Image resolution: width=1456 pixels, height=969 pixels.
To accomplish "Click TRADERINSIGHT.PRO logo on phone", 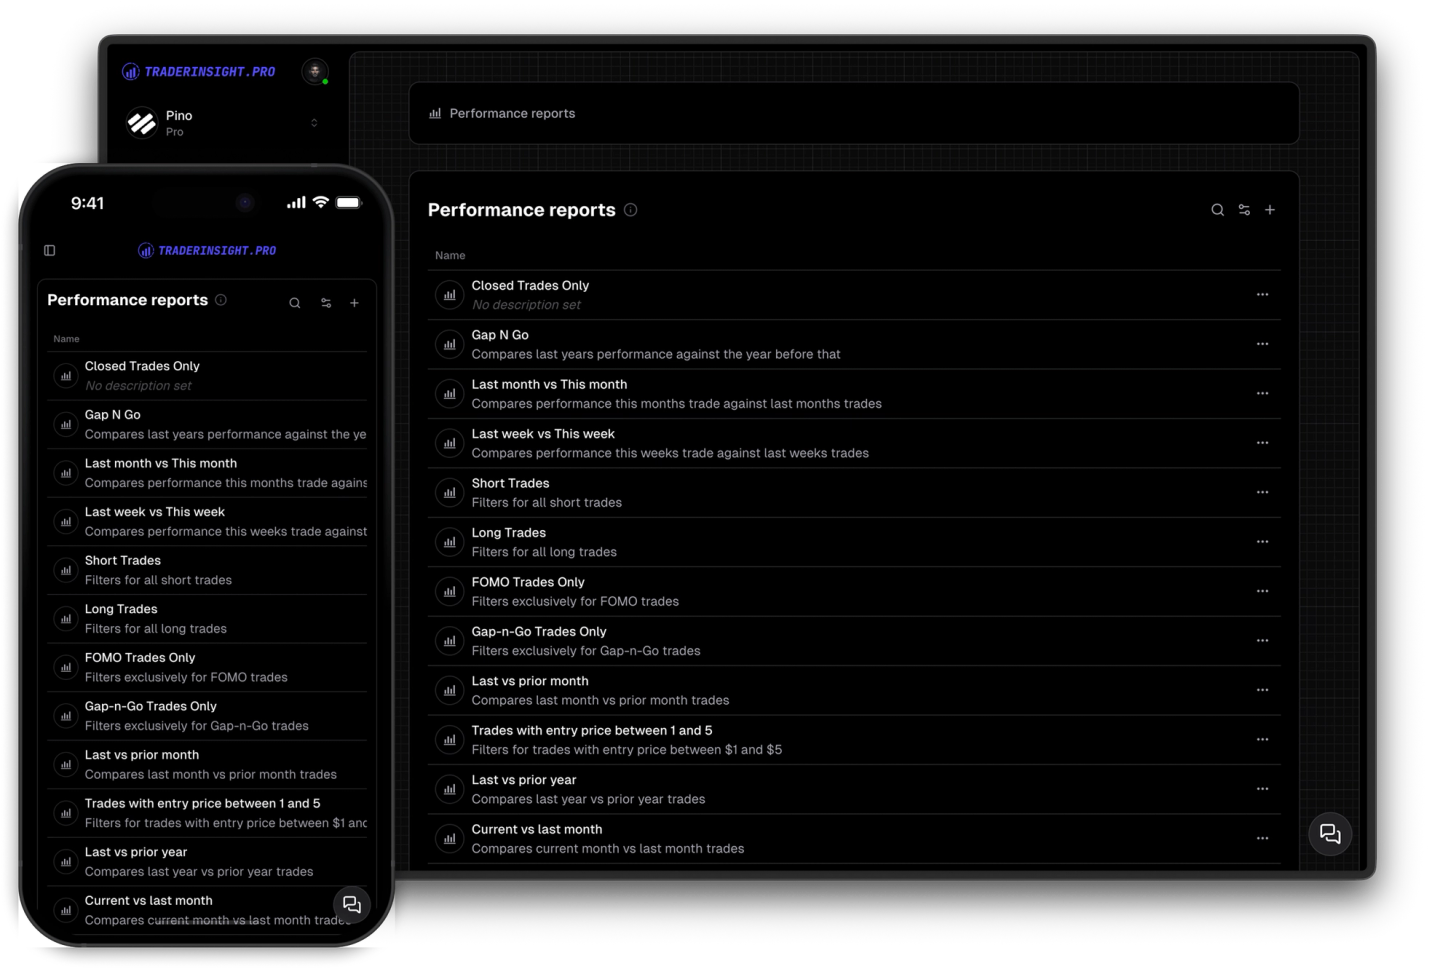I will pos(207,251).
